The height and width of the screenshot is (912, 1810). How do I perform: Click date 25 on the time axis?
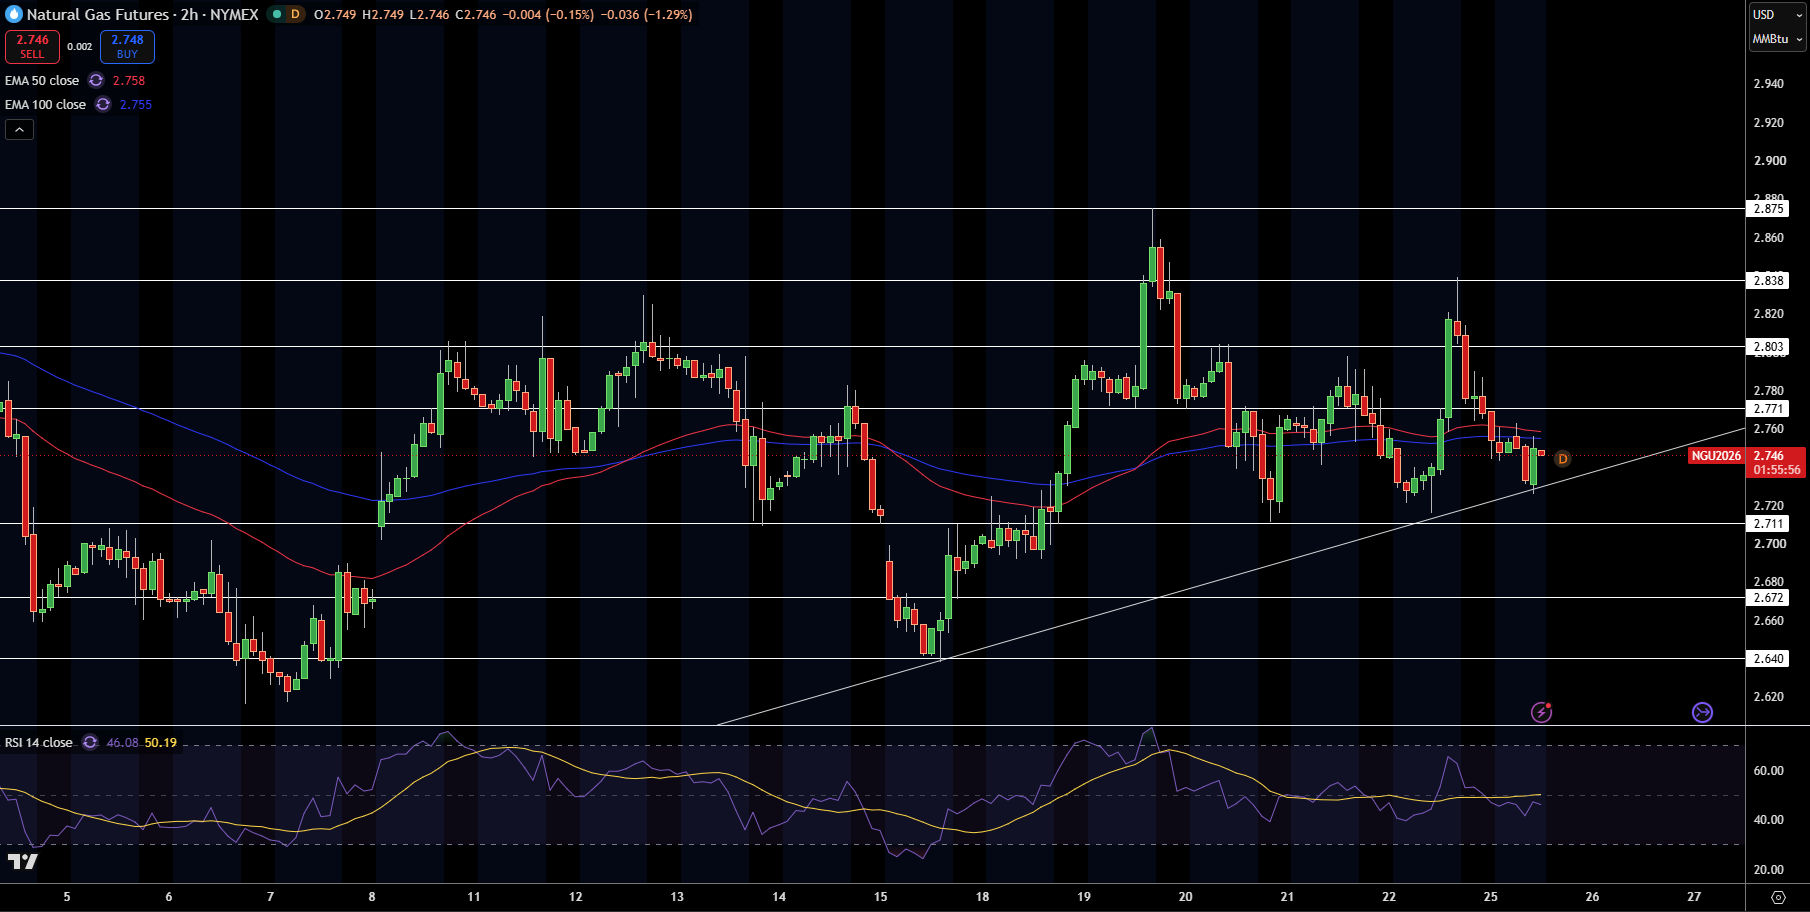coord(1491,897)
